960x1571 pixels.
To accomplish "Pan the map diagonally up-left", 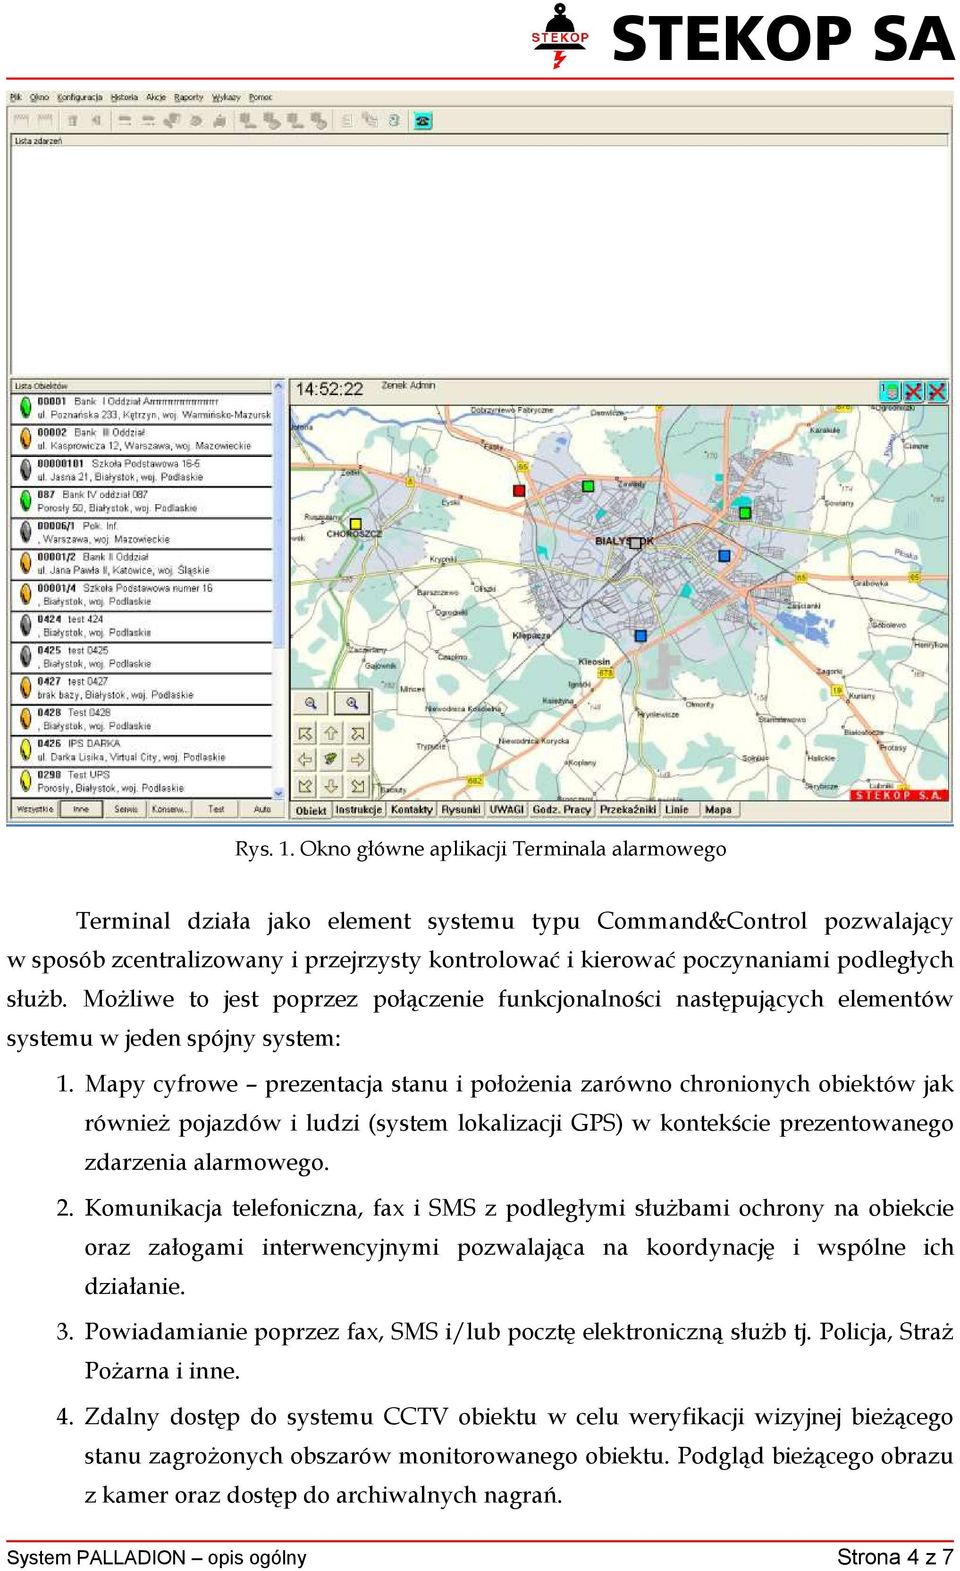I will coord(306,734).
